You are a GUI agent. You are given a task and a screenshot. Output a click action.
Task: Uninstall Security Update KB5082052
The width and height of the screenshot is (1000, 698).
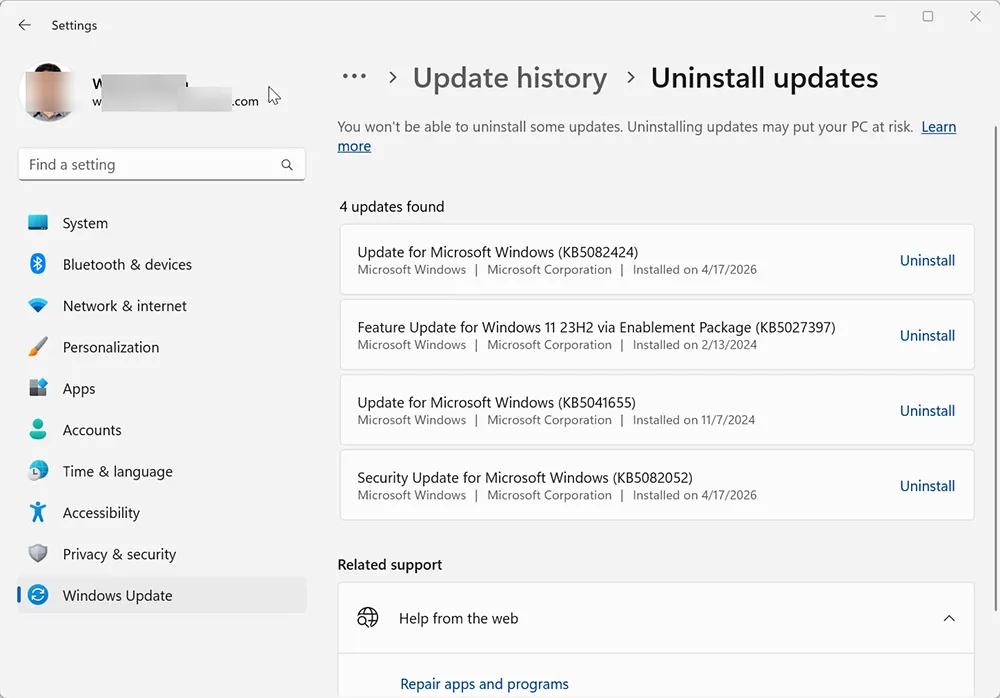click(927, 486)
